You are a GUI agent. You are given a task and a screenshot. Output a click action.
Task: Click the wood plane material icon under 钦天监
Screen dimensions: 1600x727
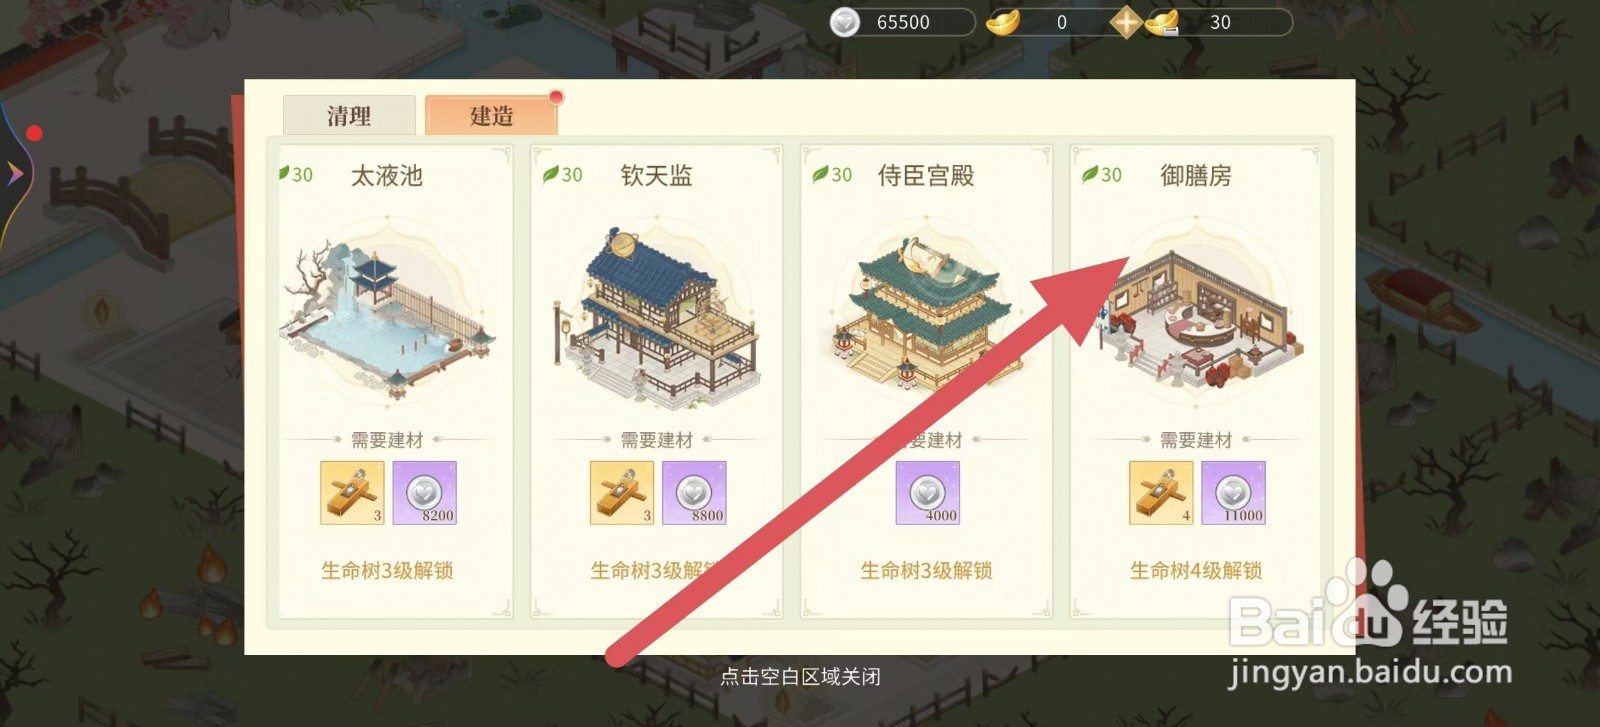click(x=622, y=493)
